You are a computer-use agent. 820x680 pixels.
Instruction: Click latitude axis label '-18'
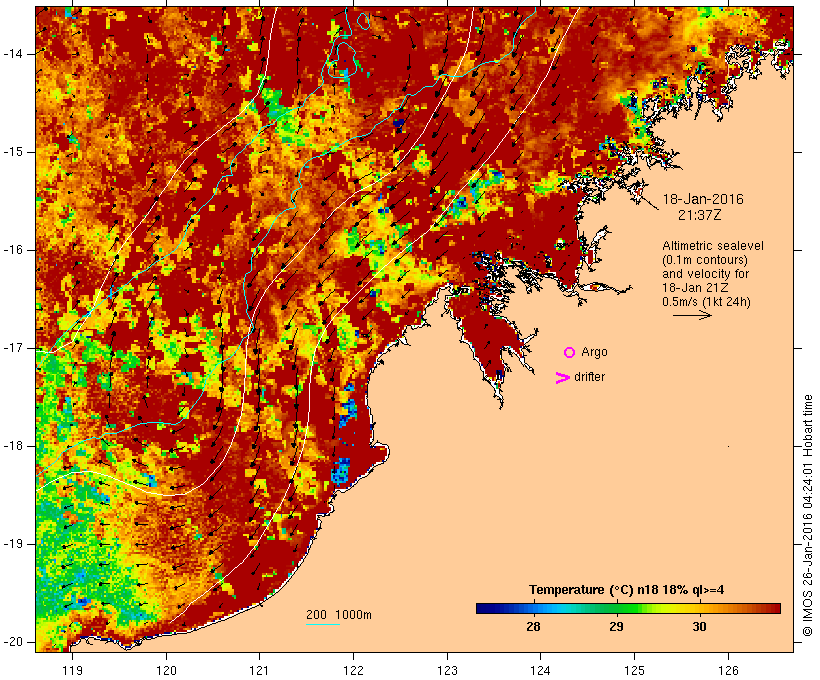coord(13,446)
